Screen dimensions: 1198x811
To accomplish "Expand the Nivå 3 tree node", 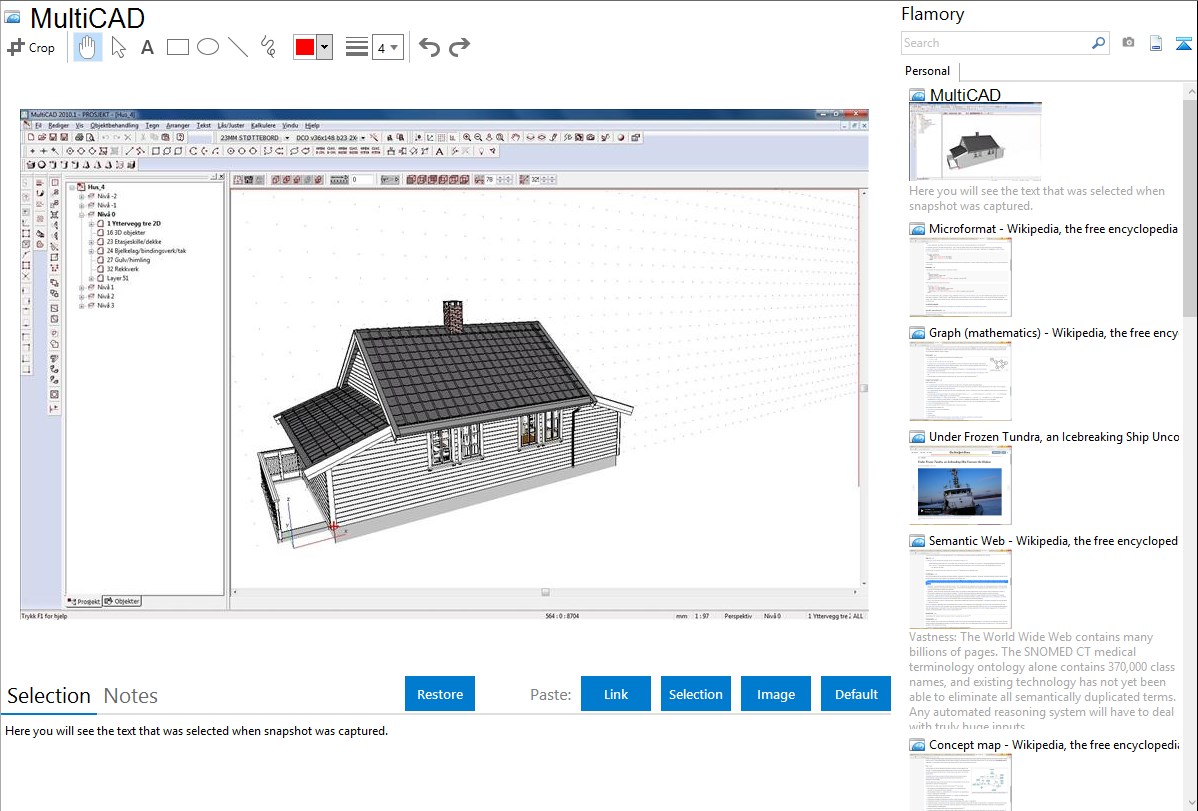I will click(x=81, y=306).
